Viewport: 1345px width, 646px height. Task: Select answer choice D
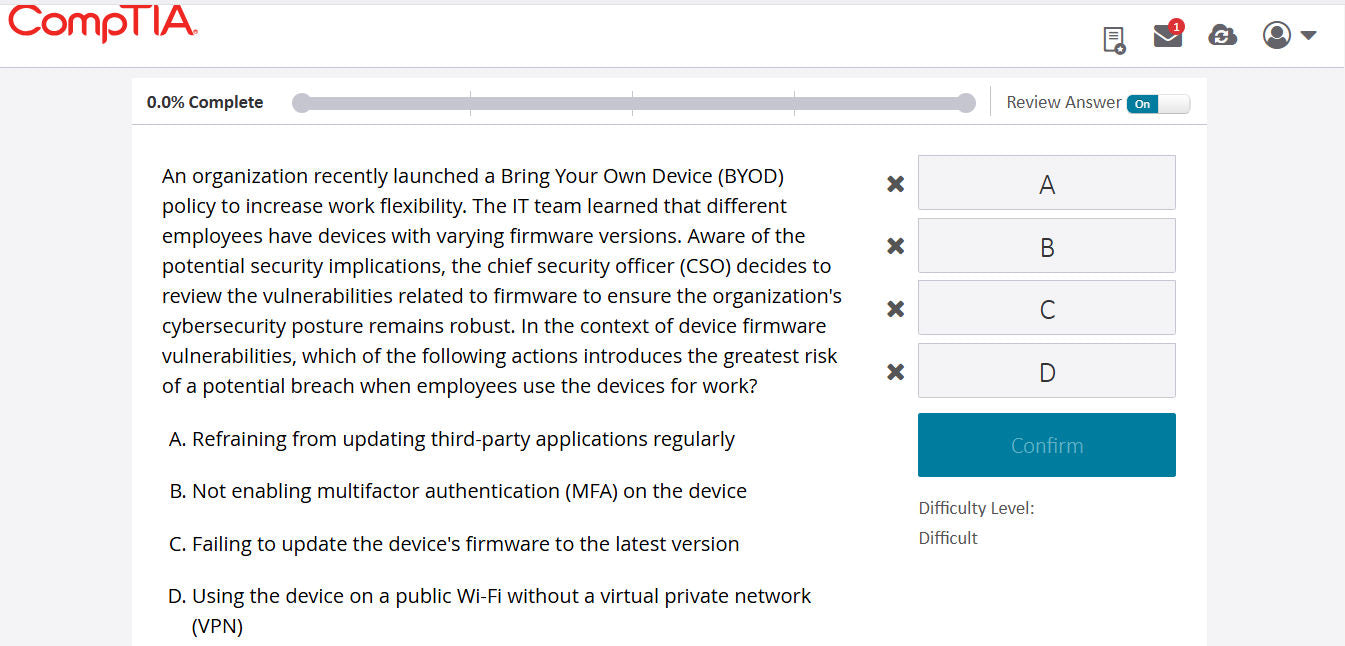pos(1046,370)
